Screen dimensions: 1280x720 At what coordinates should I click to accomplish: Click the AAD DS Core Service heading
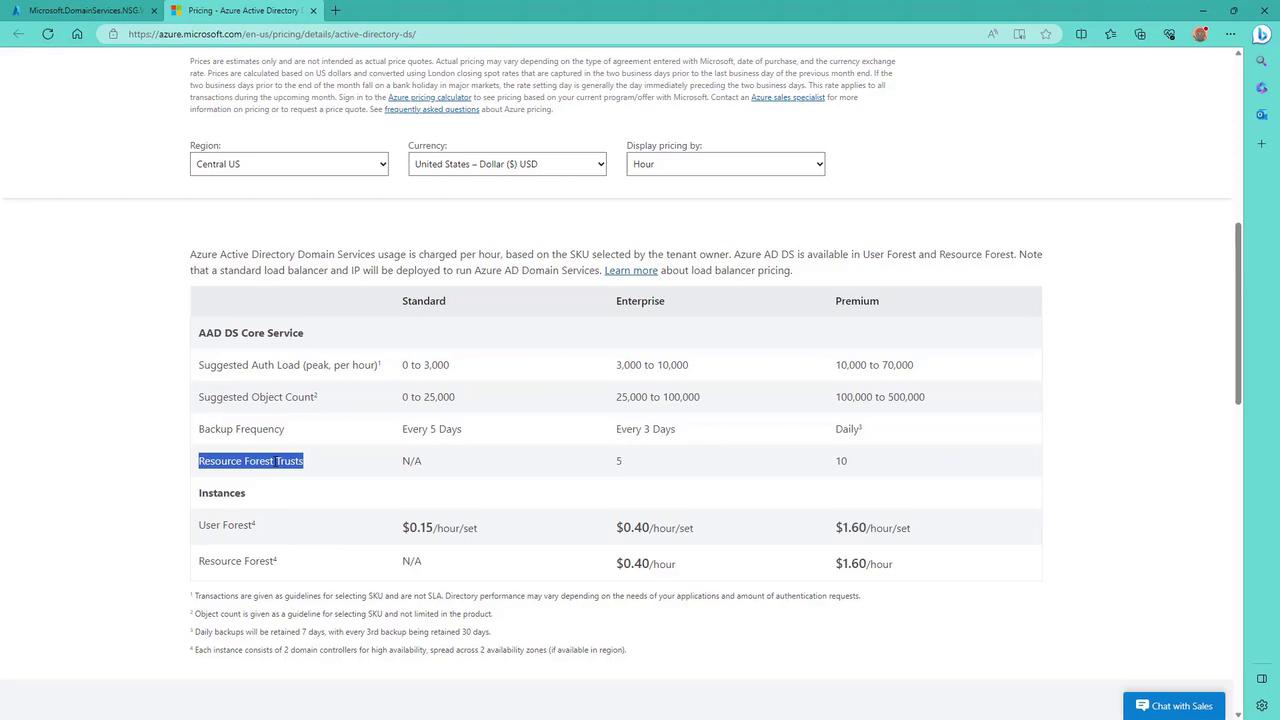click(251, 333)
